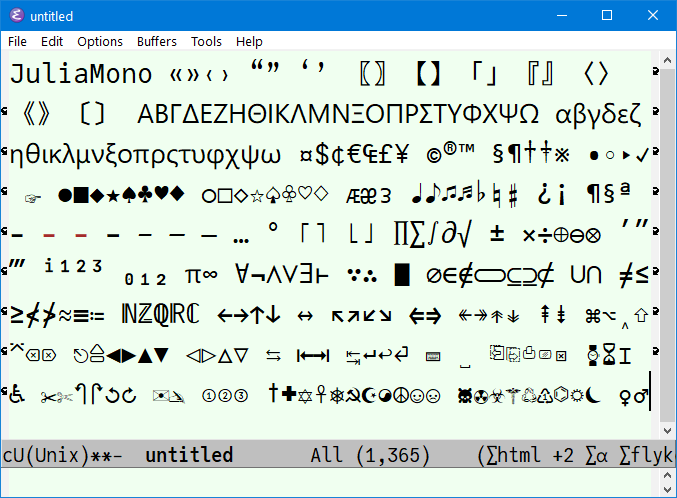This screenshot has width=677, height=498.
Task: Click the first solid black scissors ✂ symbol
Action: (48, 397)
